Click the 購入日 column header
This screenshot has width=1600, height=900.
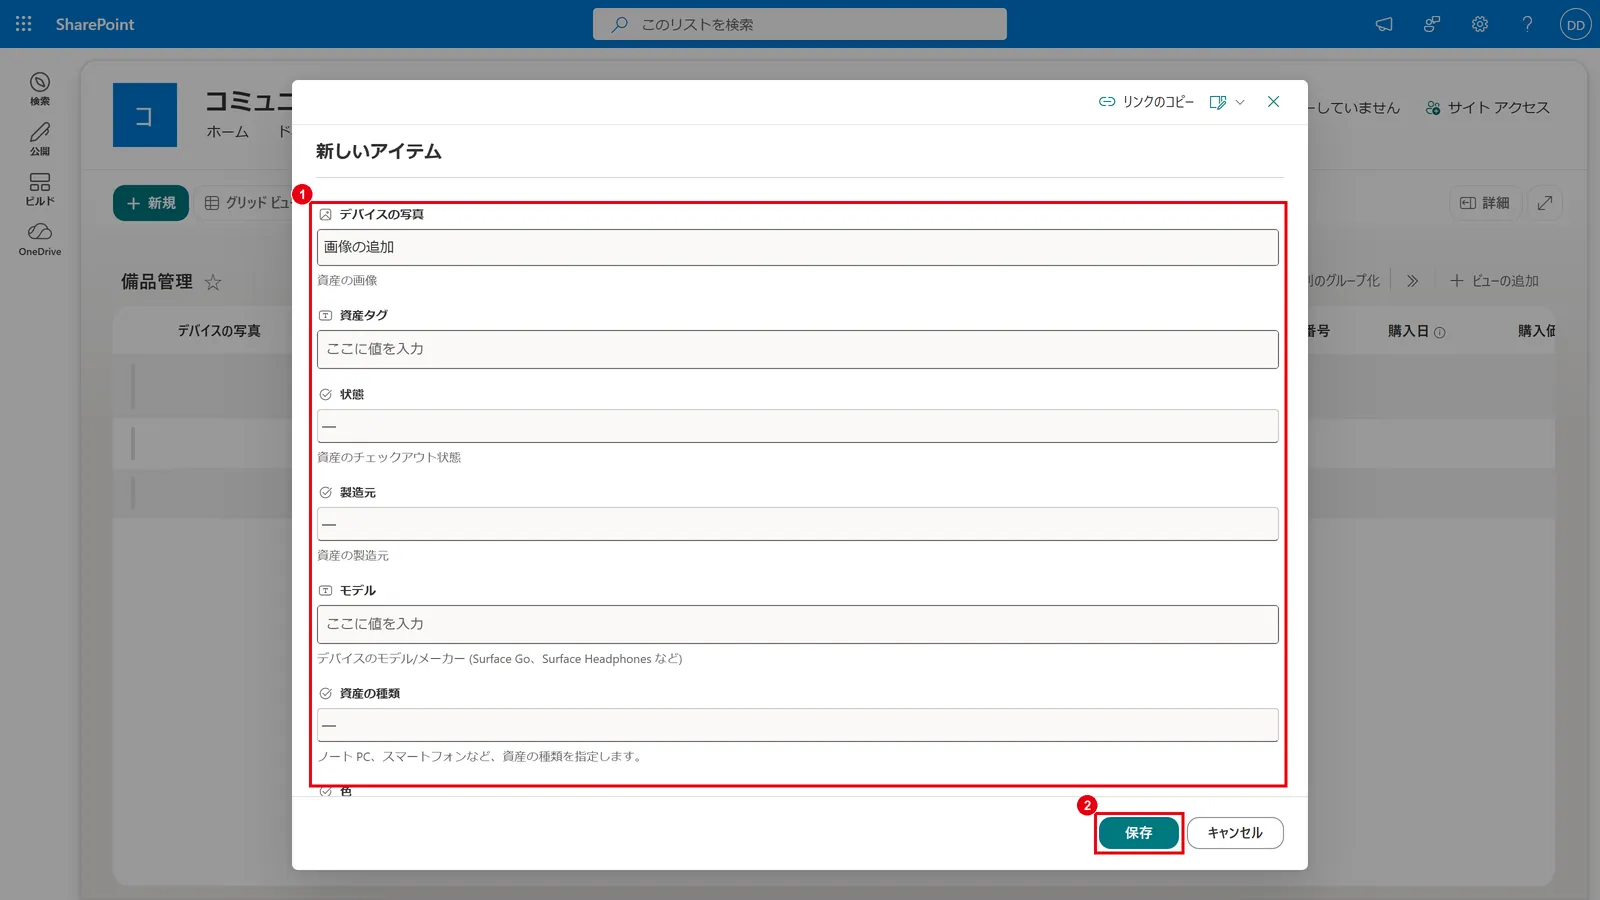[x=1408, y=331]
